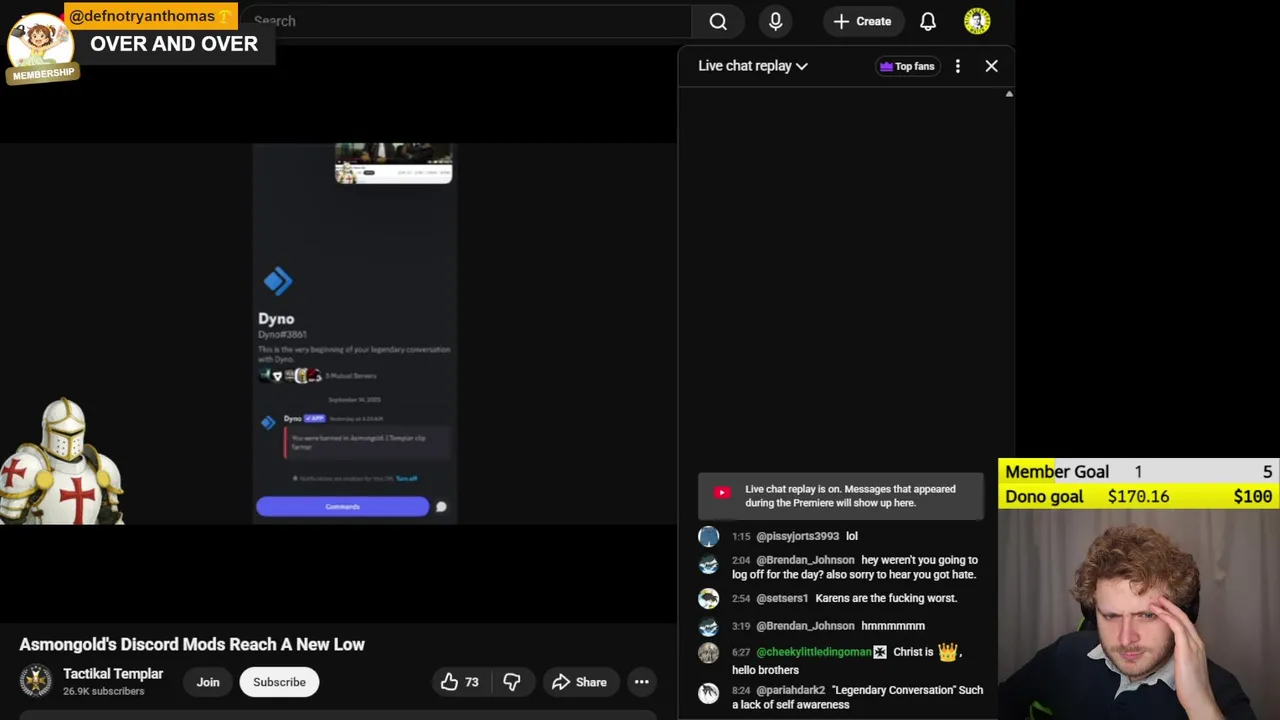Click the Dyno logo icon in video
Screen dimensions: 1280x720
click(278, 281)
